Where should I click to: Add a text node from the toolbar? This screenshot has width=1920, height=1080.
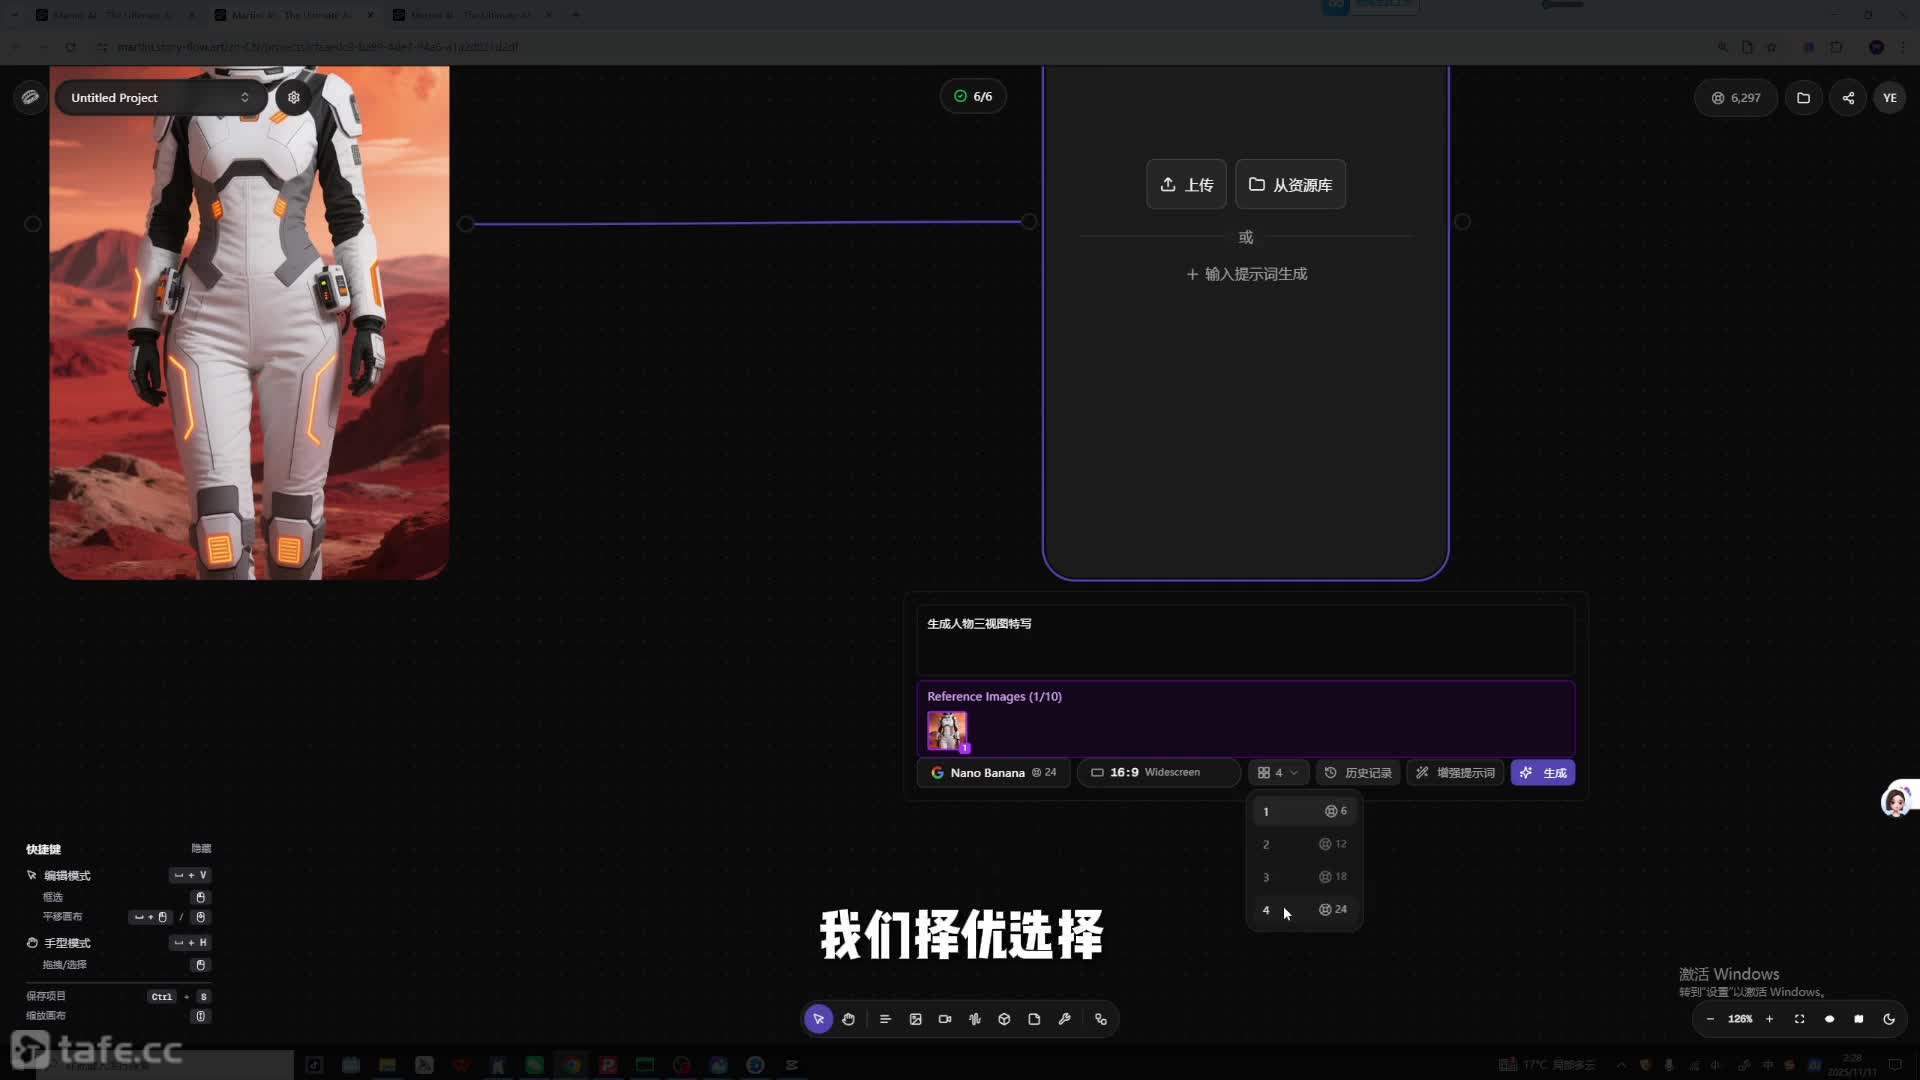pos(885,1019)
